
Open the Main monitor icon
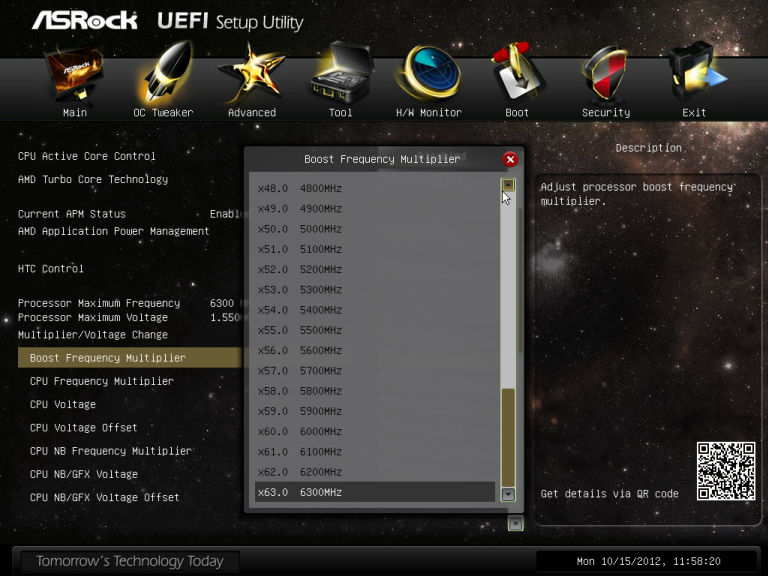point(74,73)
